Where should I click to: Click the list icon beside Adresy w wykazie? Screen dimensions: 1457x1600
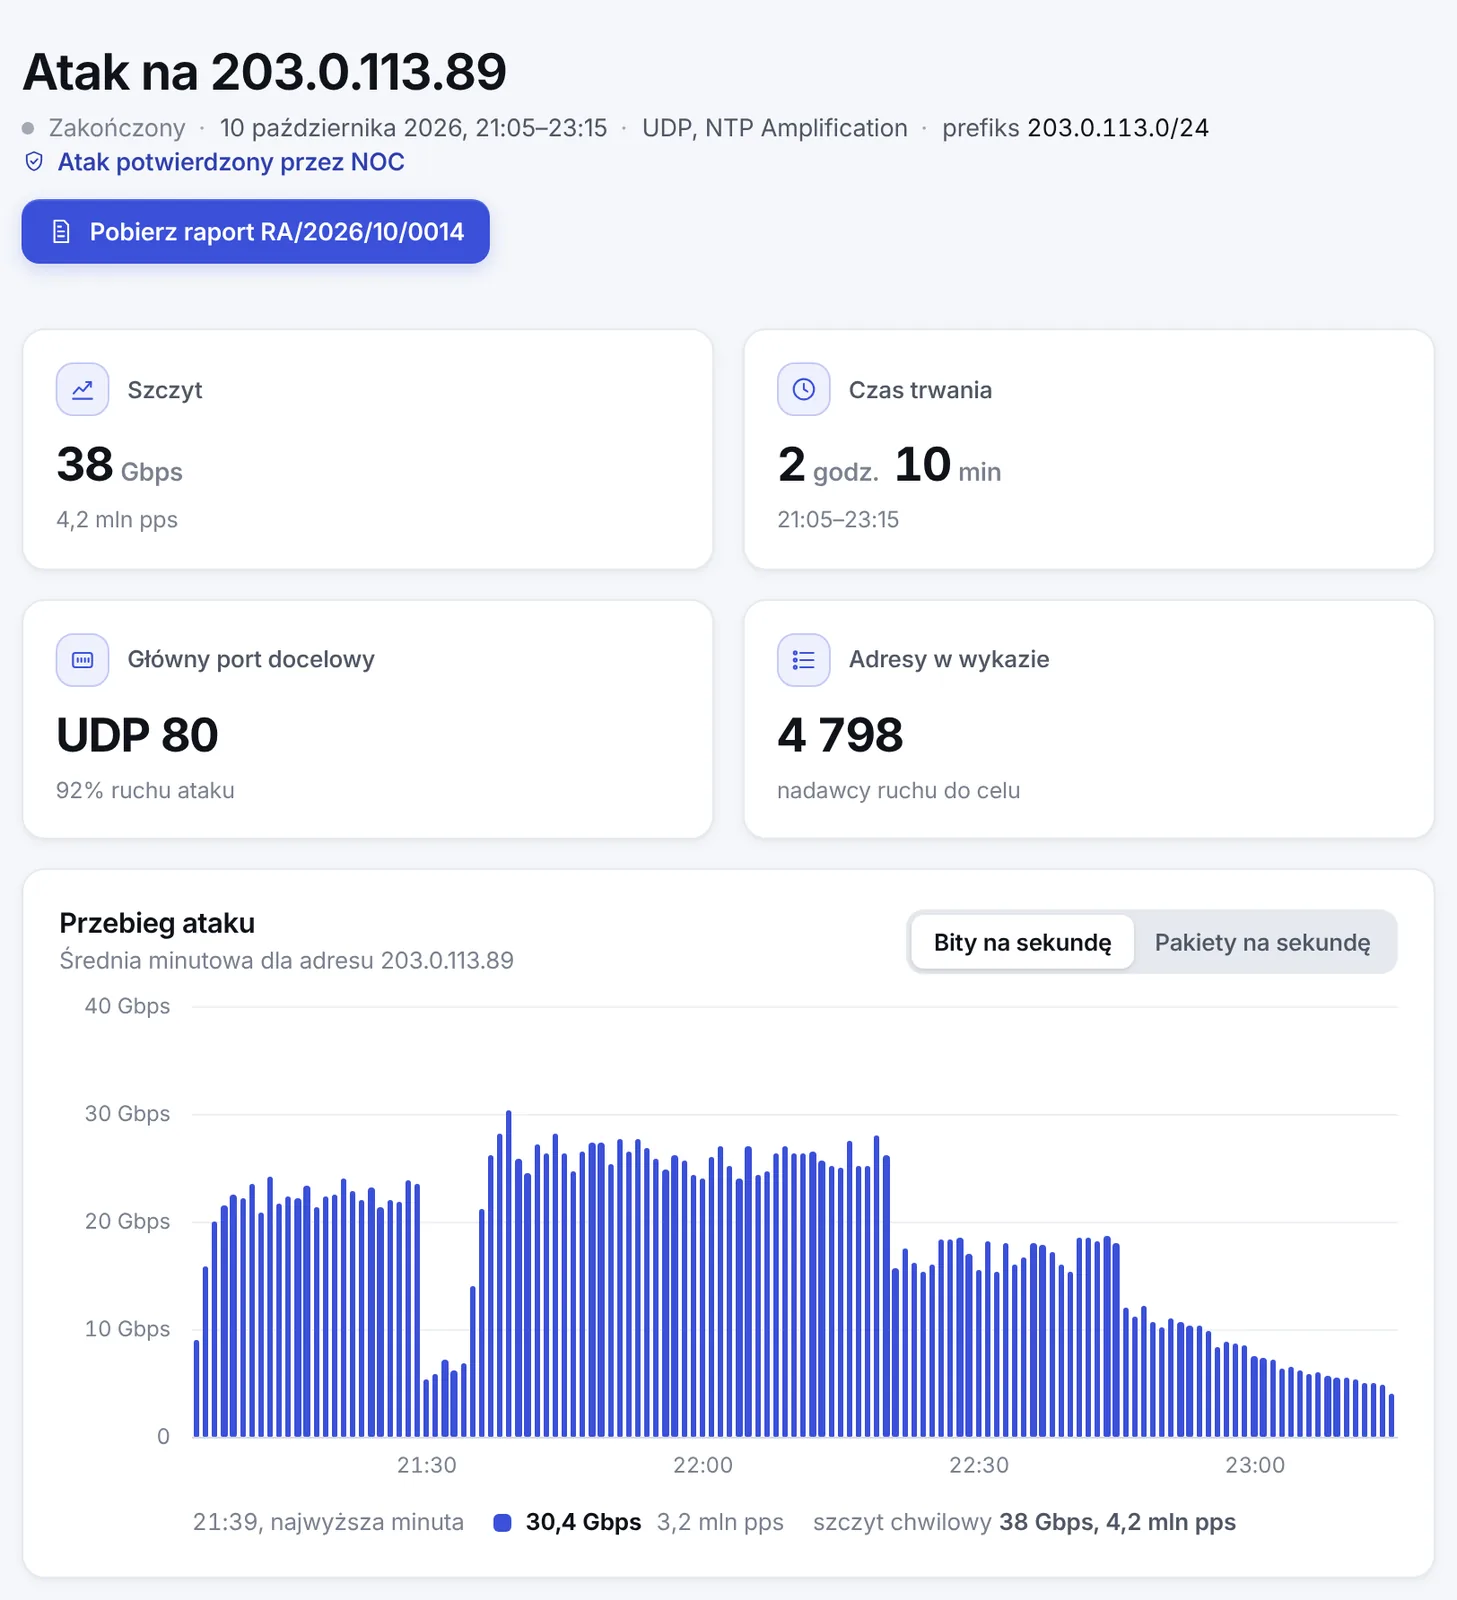pyautogui.click(x=804, y=660)
